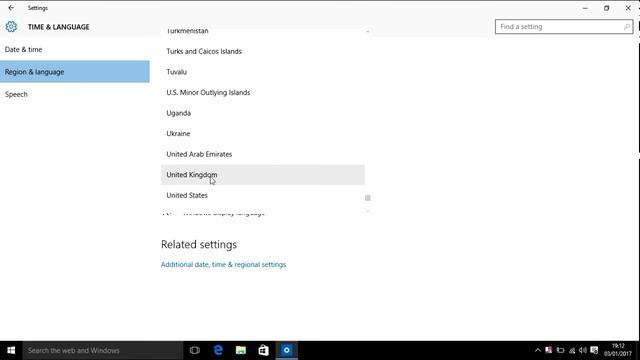Viewport: 640px width, 360px height.
Task: Pick Turks and Caicos Islands
Action: click(263, 51)
